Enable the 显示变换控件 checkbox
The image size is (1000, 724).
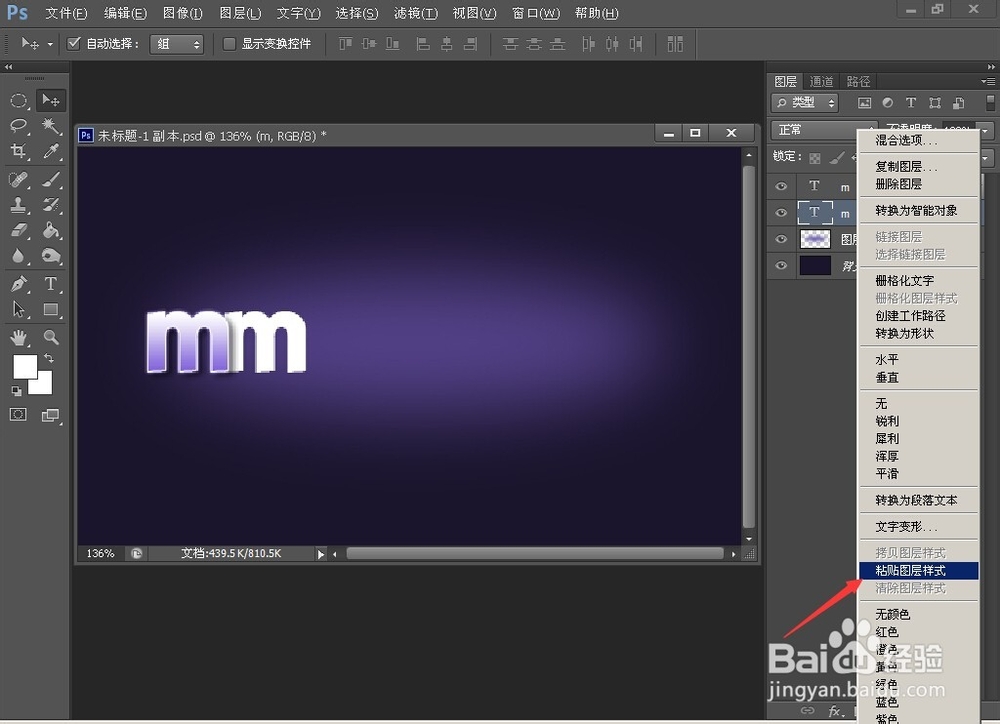(x=229, y=43)
